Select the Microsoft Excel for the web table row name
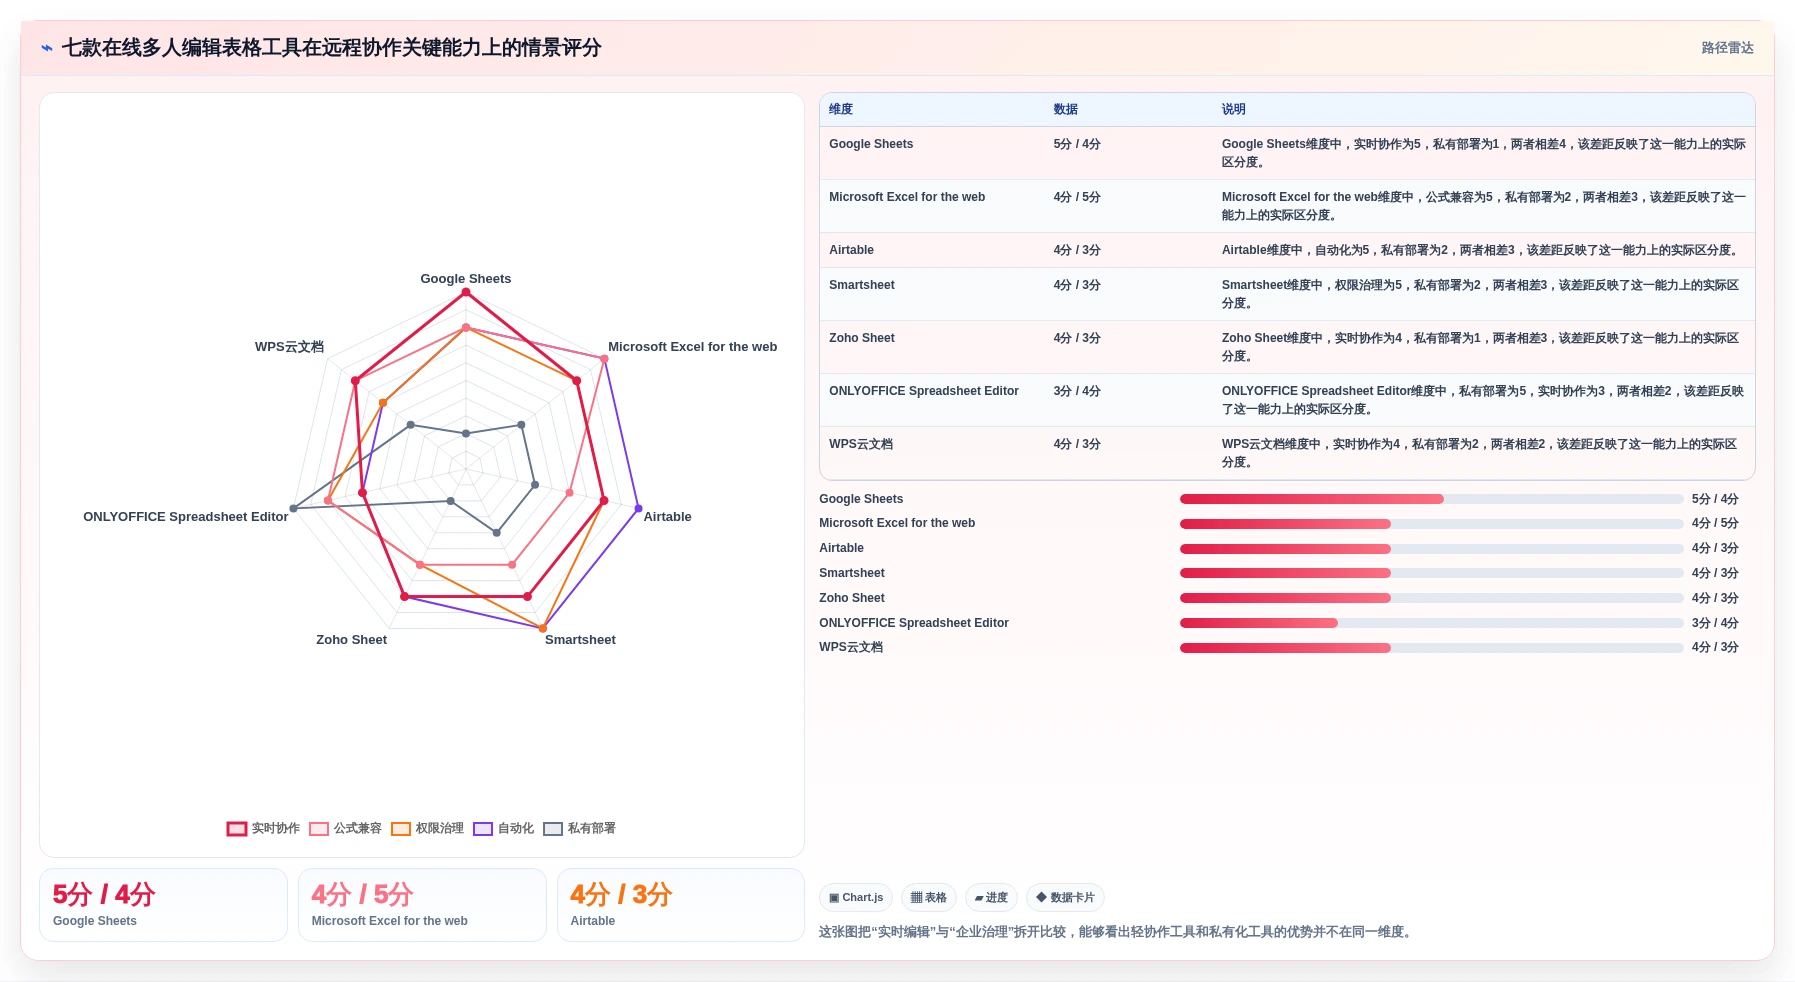1795x982 pixels. [907, 197]
